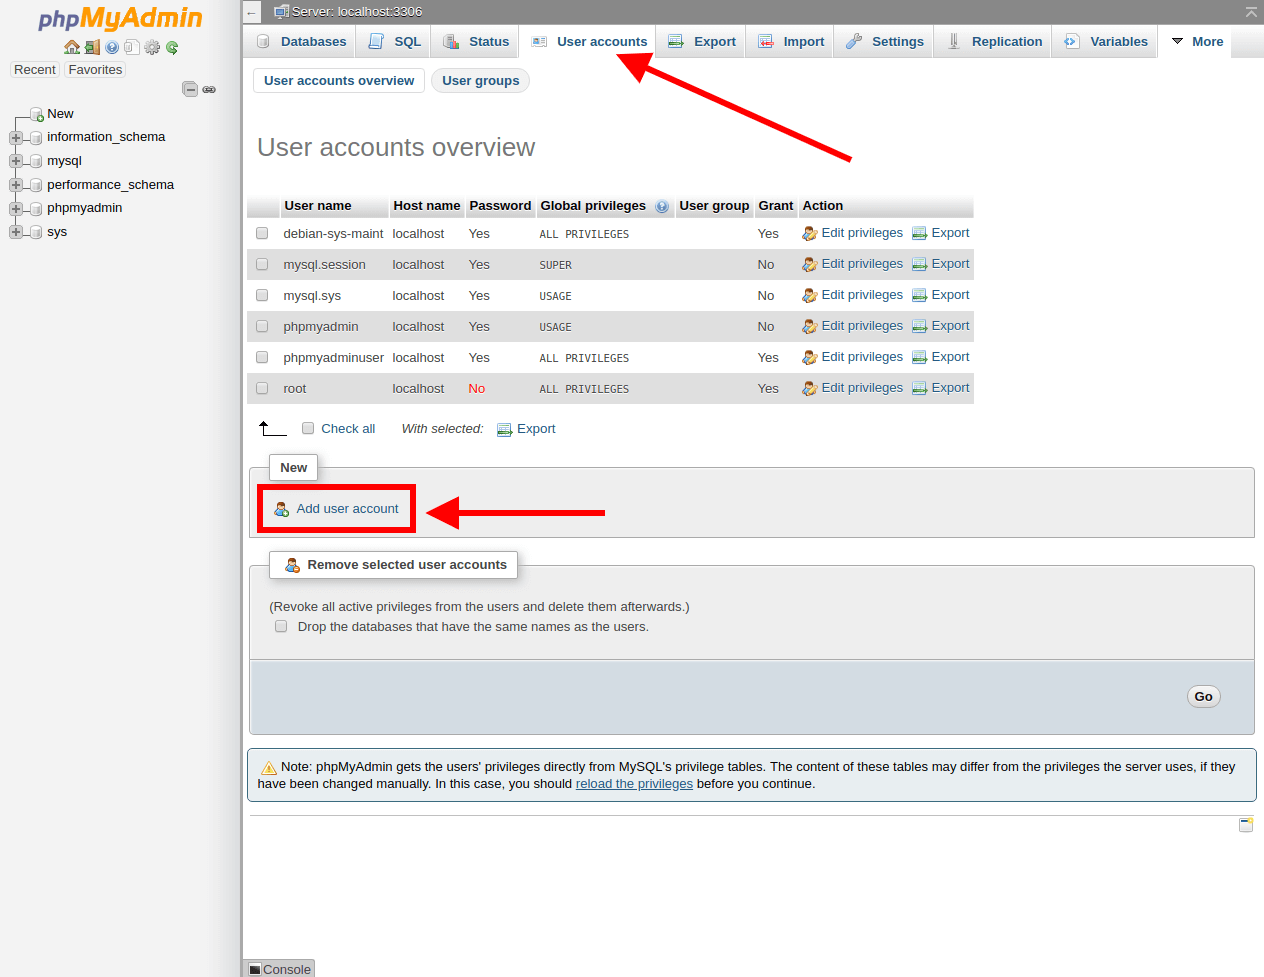Click the Add user account link
Screen dimensions: 1264x977
coord(347,509)
